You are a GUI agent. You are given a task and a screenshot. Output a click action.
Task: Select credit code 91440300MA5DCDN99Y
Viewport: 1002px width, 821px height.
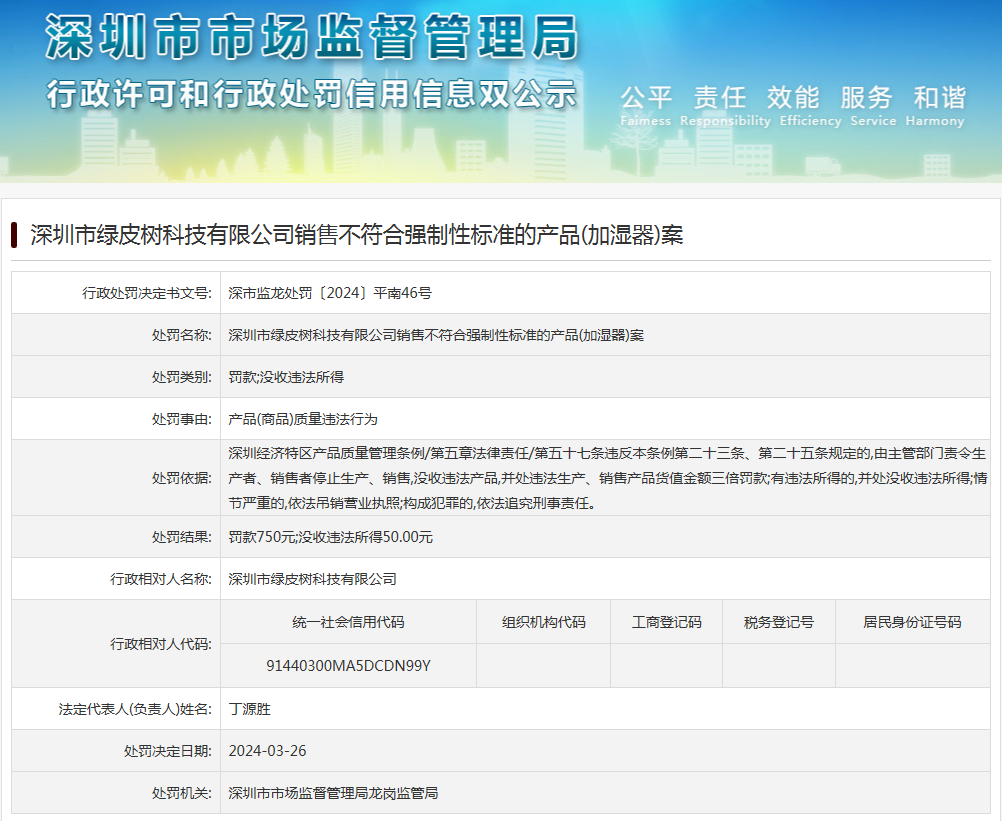coord(348,666)
